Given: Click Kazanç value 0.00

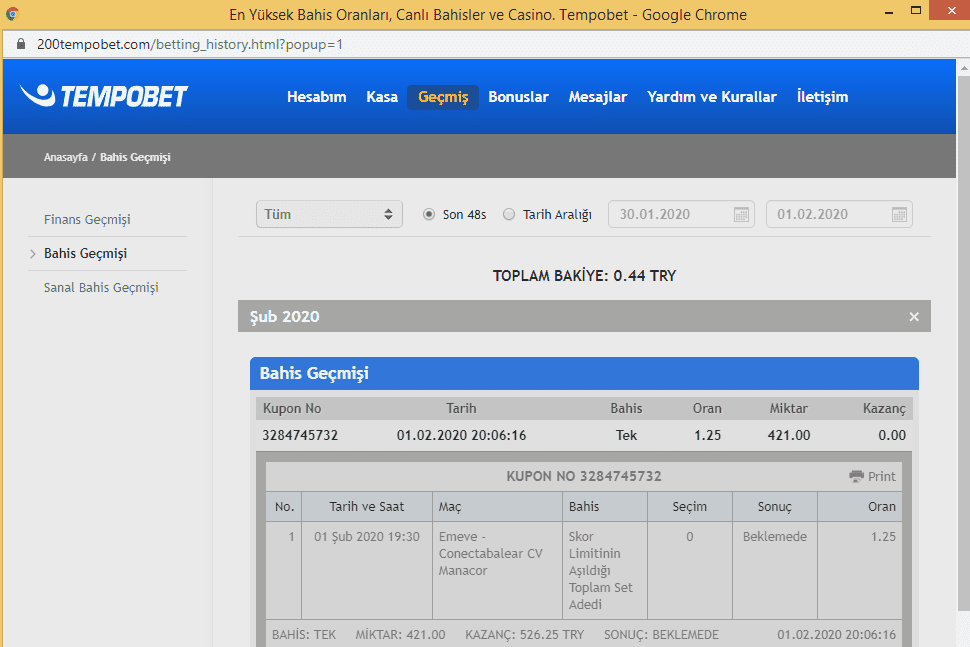Looking at the screenshot, I should [892, 435].
